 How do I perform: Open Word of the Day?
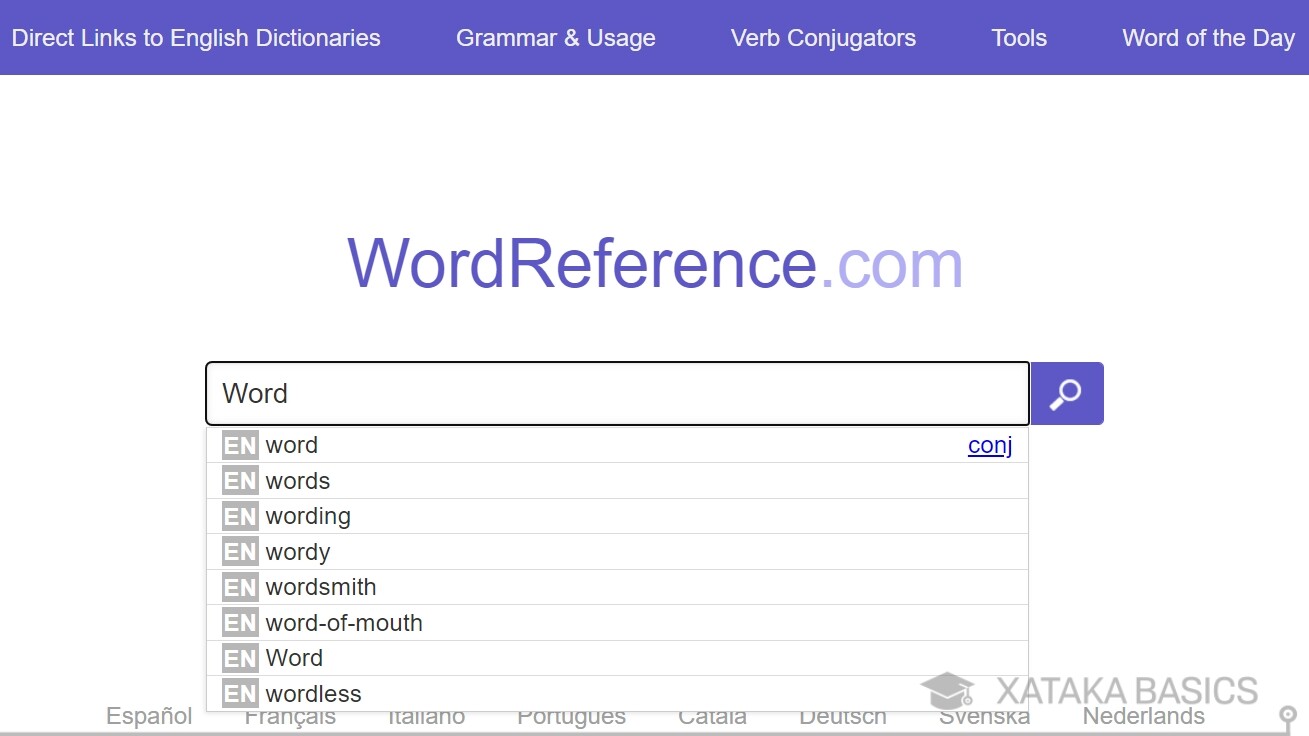[x=1207, y=38]
